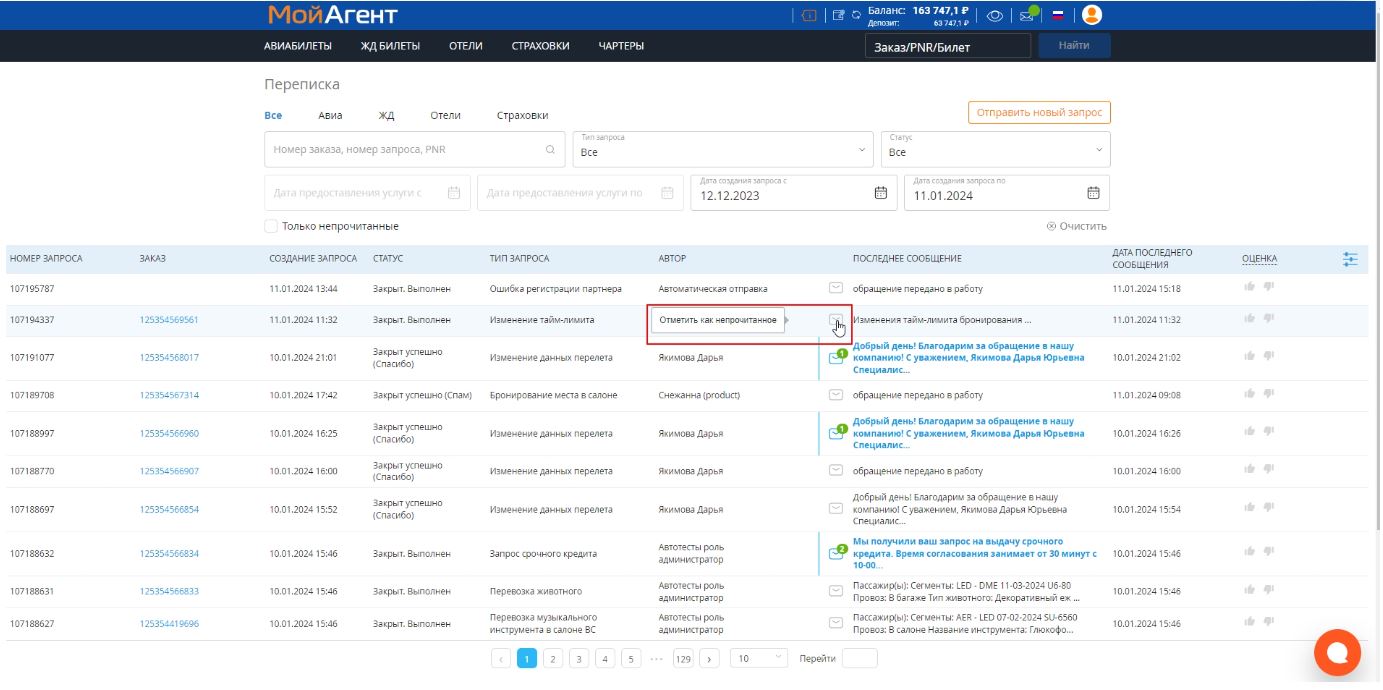Go to page 2

[553, 658]
